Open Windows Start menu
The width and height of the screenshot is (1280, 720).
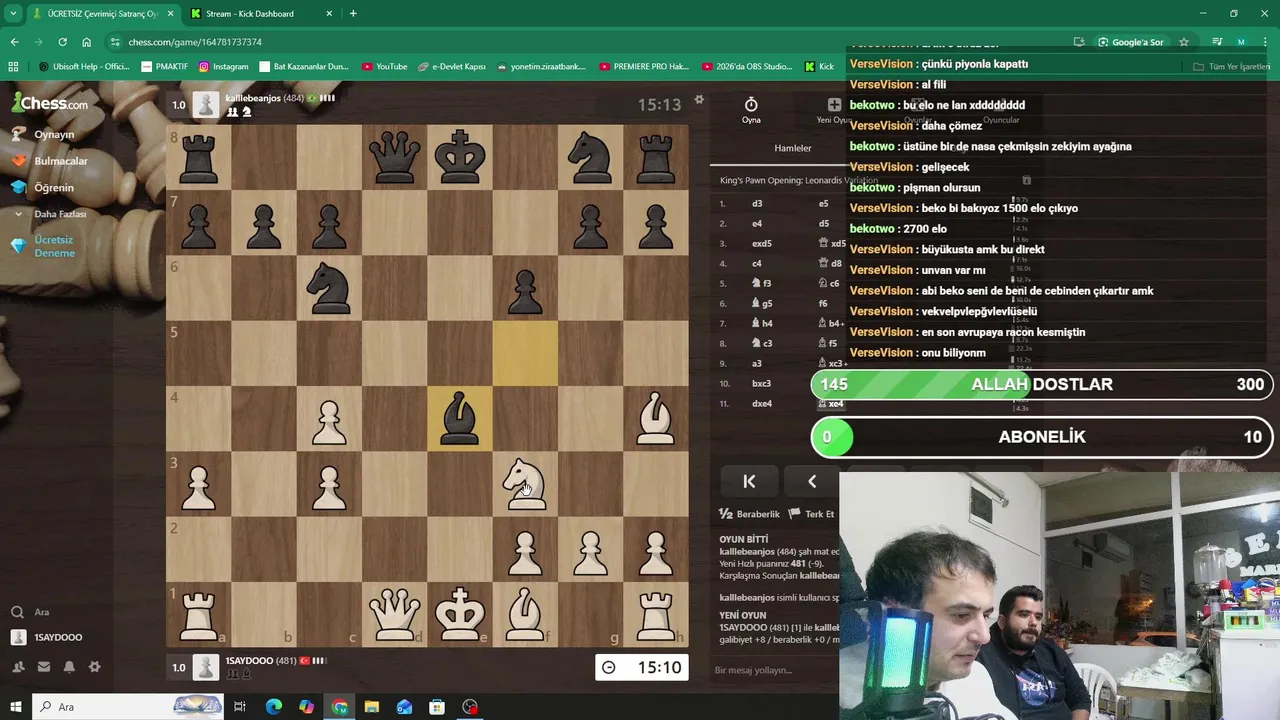(x=15, y=707)
